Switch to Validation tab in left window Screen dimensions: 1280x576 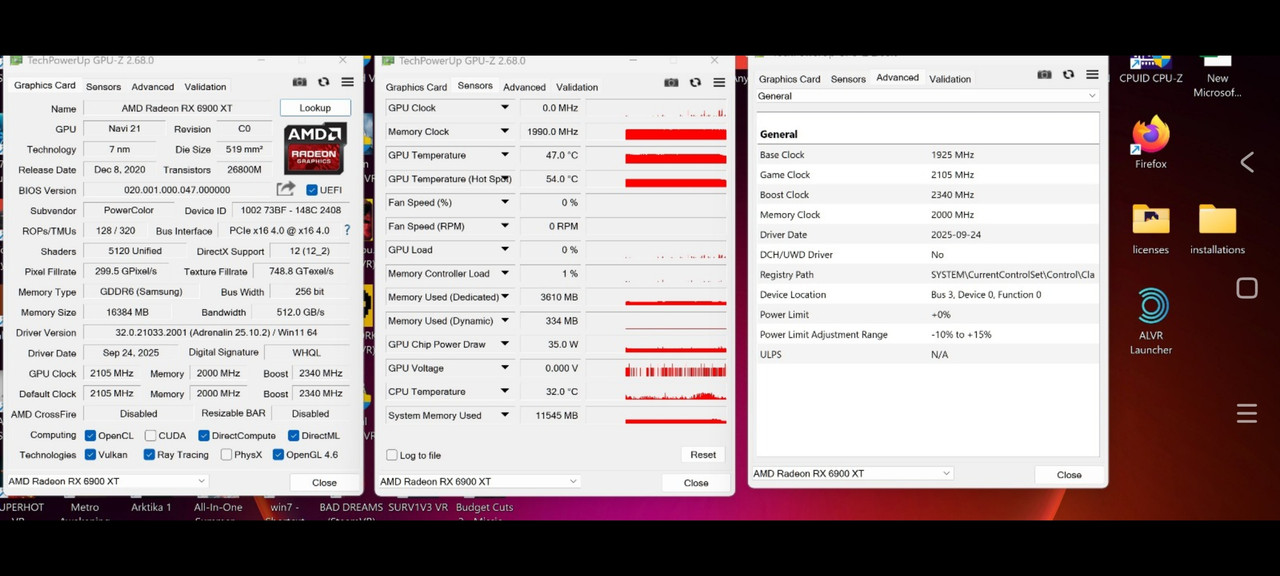[x=205, y=87]
